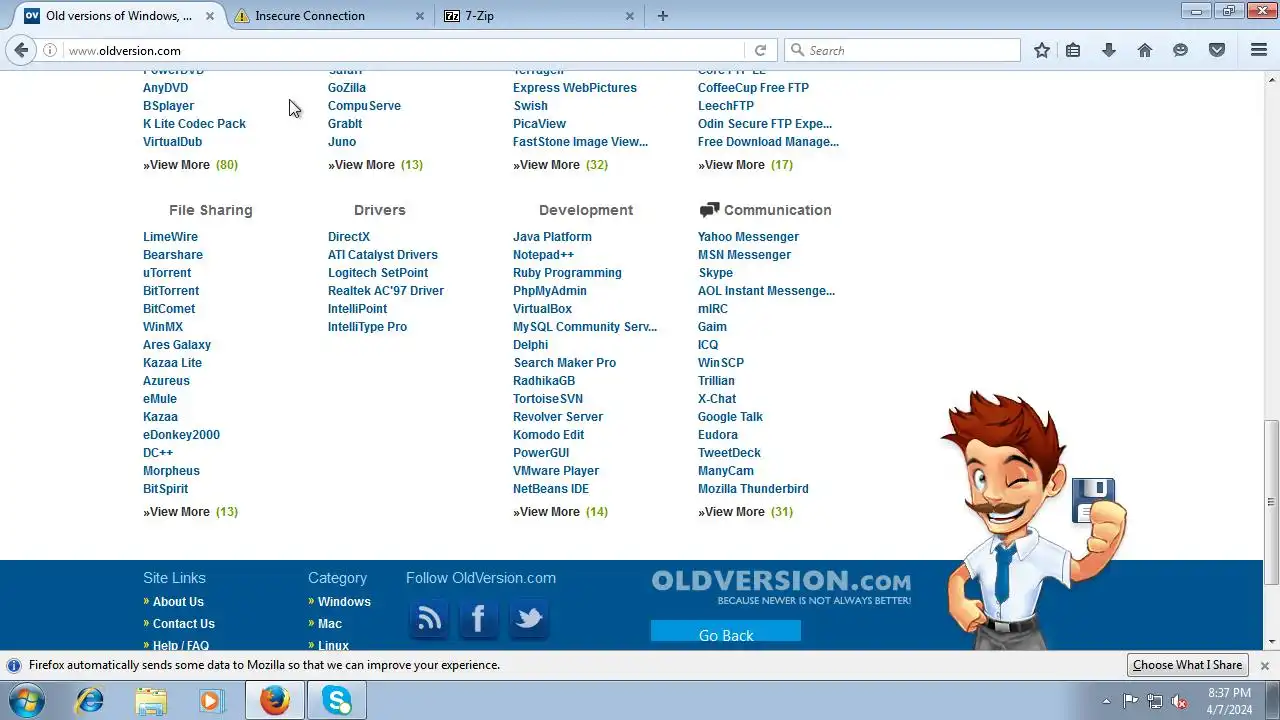Image resolution: width=1280 pixels, height=720 pixels.
Task: Open Skype from the taskbar
Action: [x=337, y=700]
